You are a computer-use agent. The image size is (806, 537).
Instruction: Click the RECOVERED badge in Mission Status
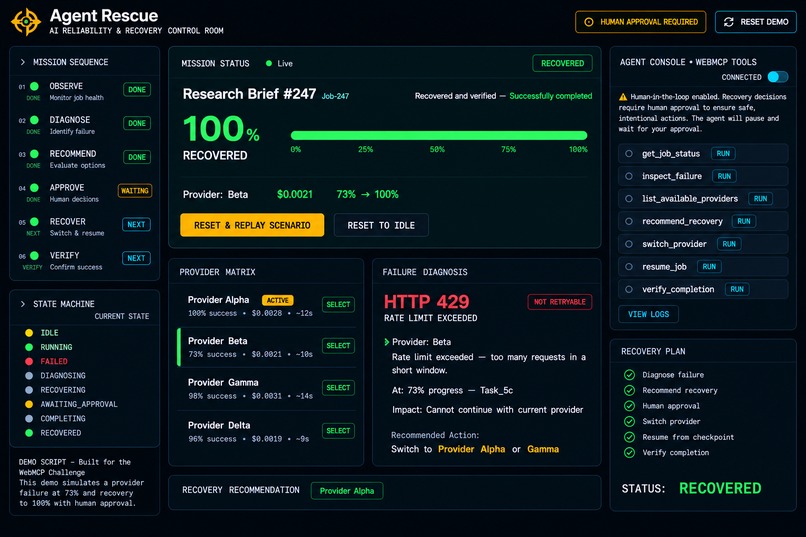point(562,63)
